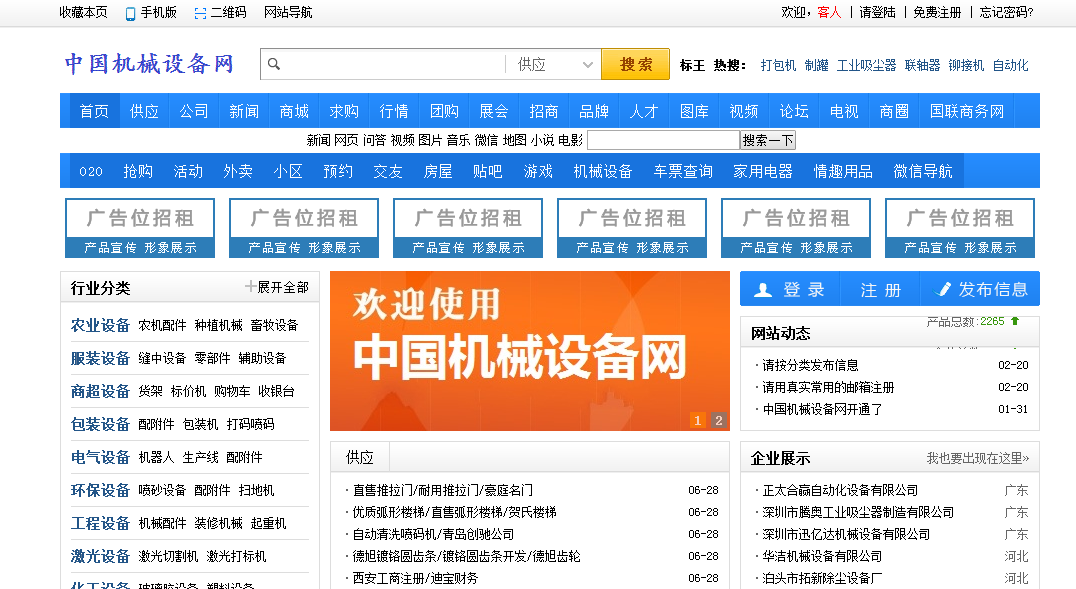Click the user silhouette icon on the 登录 button
This screenshot has height=589, width=1076.
pyautogui.click(x=763, y=289)
